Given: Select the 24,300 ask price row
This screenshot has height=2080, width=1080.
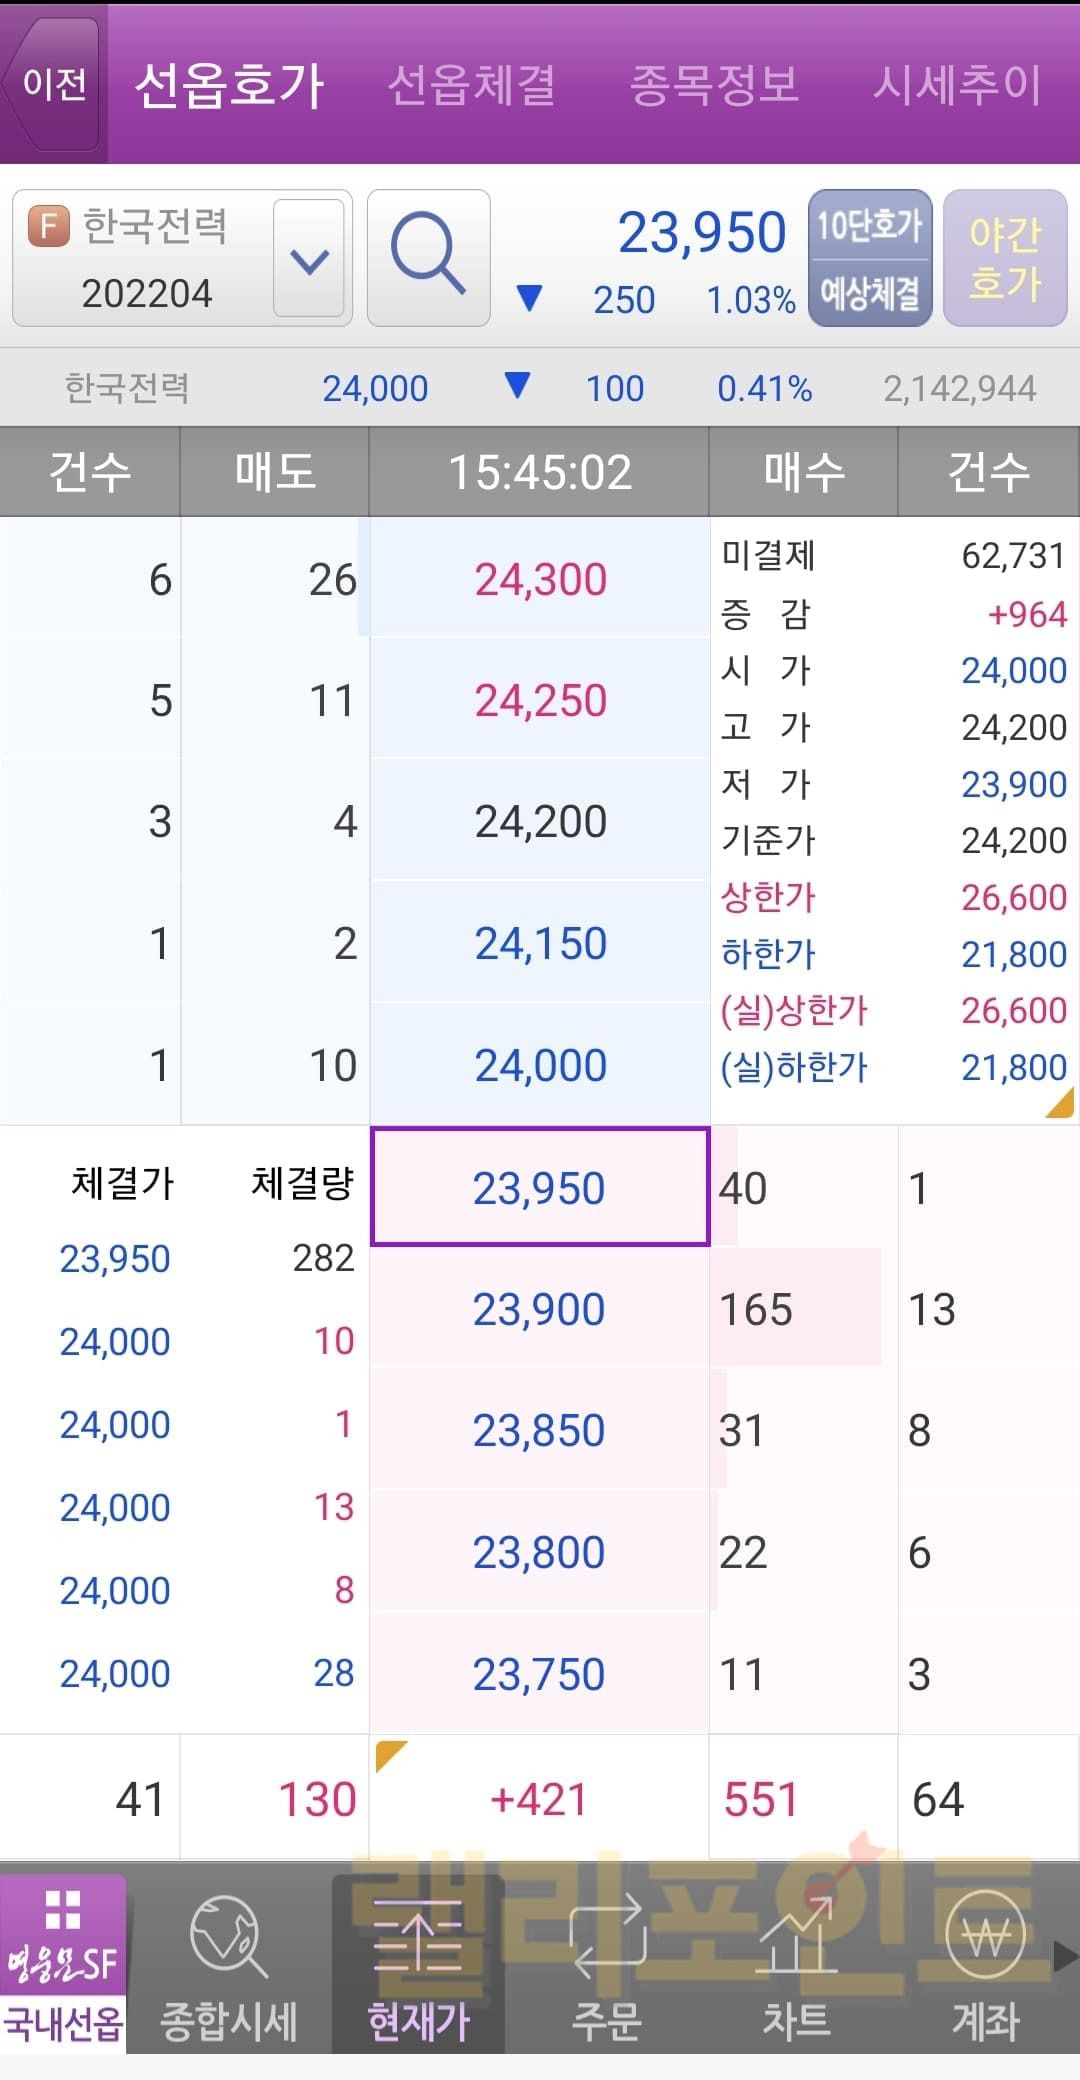Looking at the screenshot, I should tap(540, 580).
